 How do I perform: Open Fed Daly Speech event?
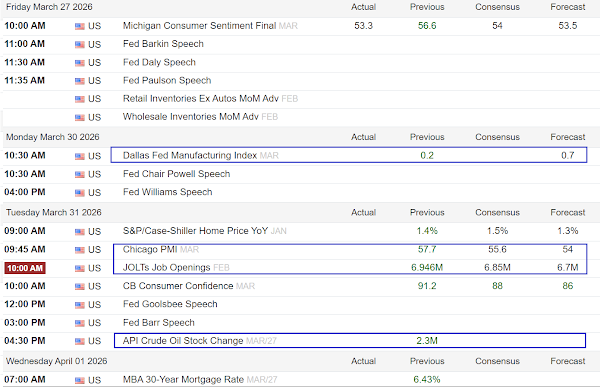point(159,62)
